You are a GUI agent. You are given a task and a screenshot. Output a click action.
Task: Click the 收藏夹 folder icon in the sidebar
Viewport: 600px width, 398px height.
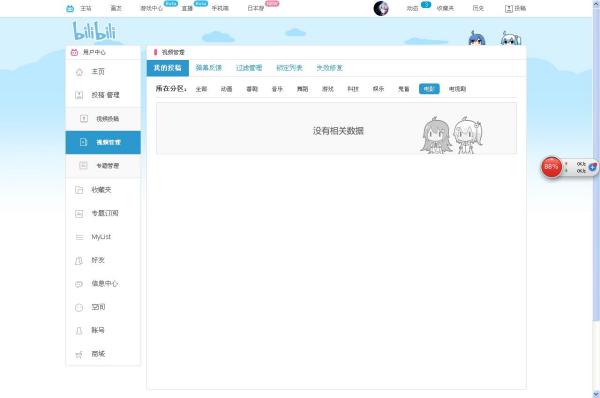(x=79, y=190)
